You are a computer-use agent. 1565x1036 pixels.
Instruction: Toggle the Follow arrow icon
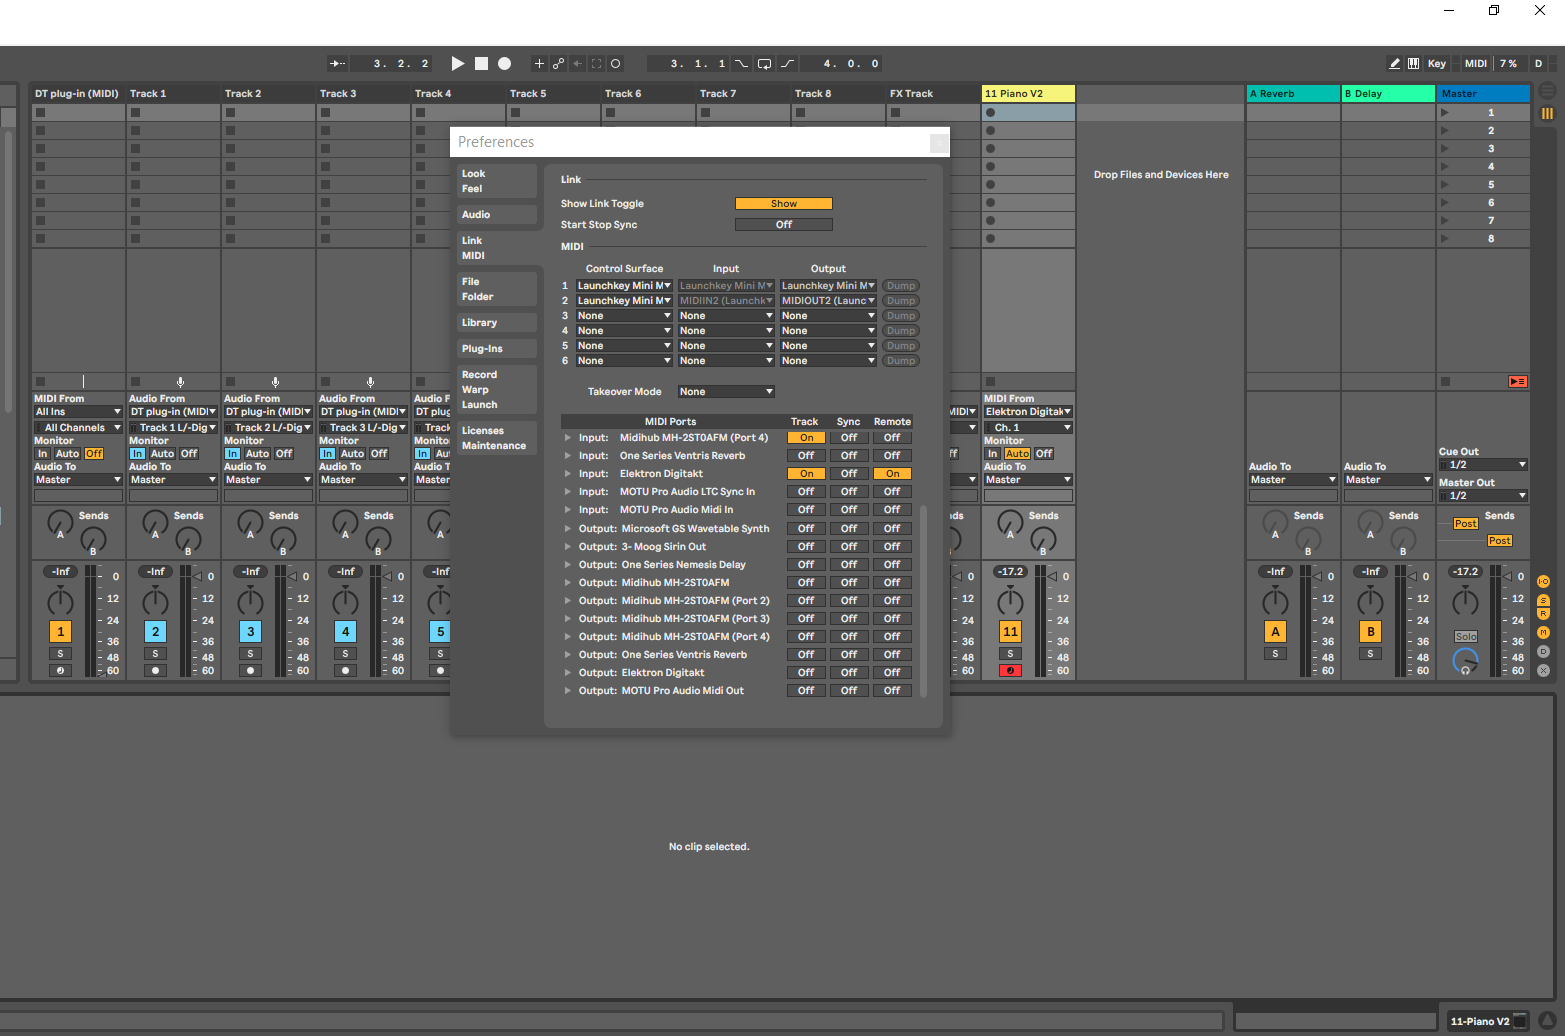click(338, 63)
